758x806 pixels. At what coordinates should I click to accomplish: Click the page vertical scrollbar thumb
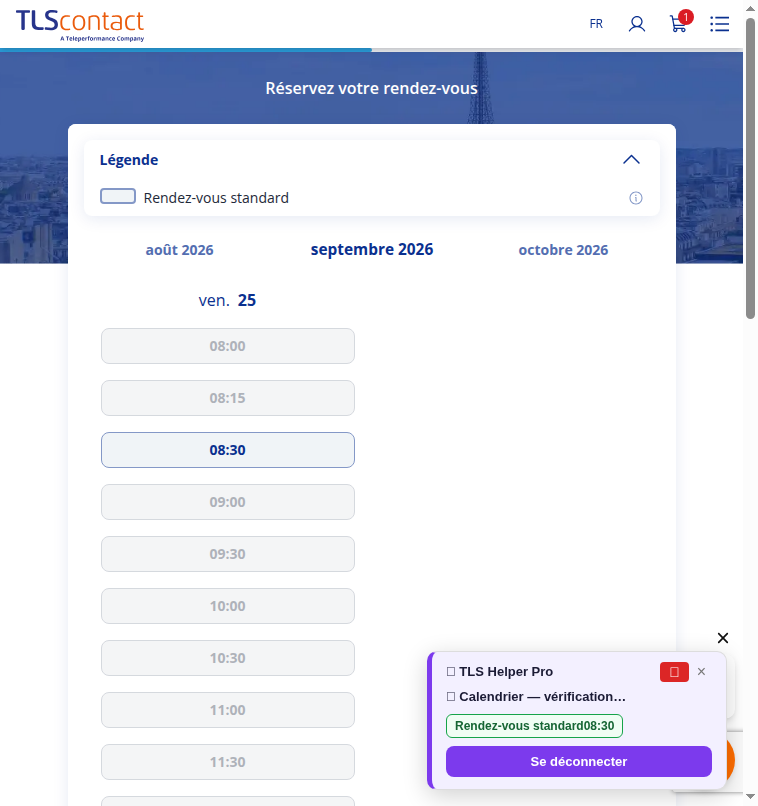click(750, 169)
